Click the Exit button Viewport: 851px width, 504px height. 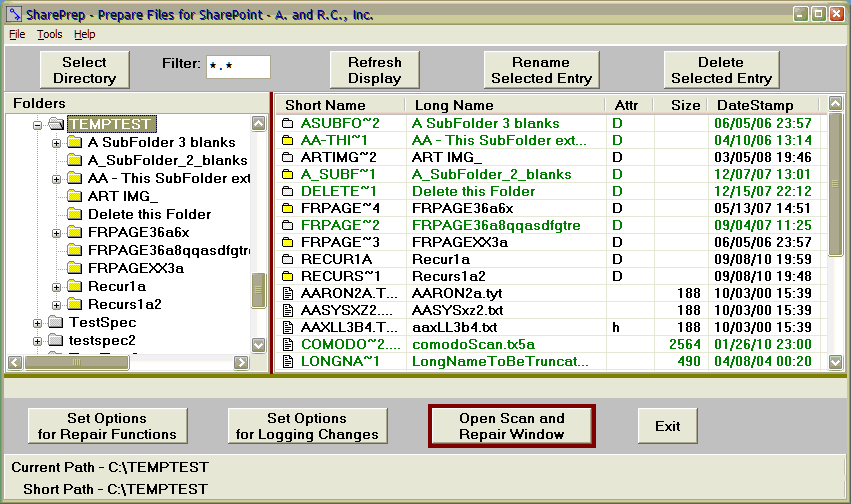click(x=668, y=426)
